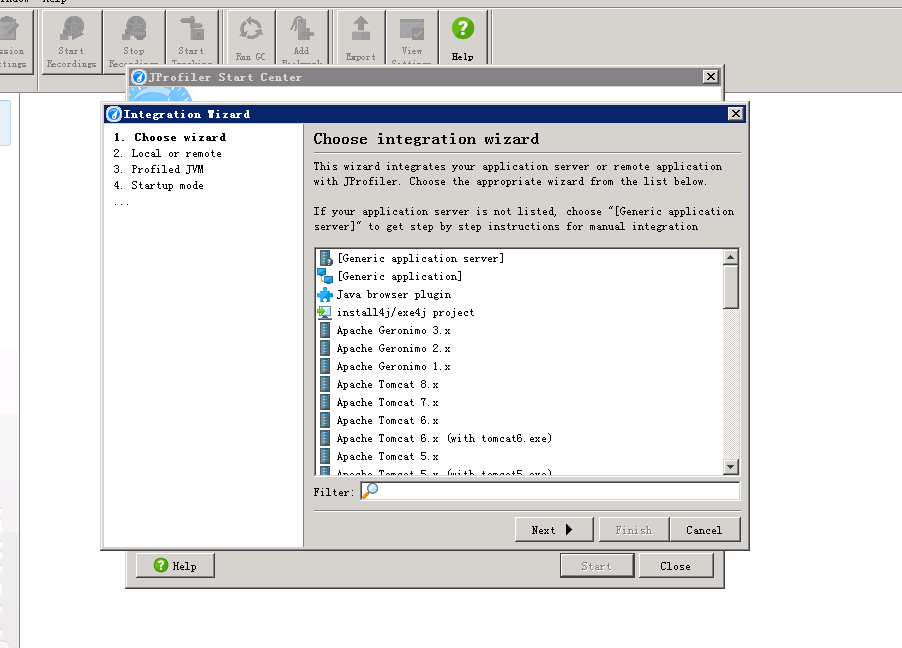Click step 2 Local or remote
Viewport: 902px width, 648px height.
(167, 154)
